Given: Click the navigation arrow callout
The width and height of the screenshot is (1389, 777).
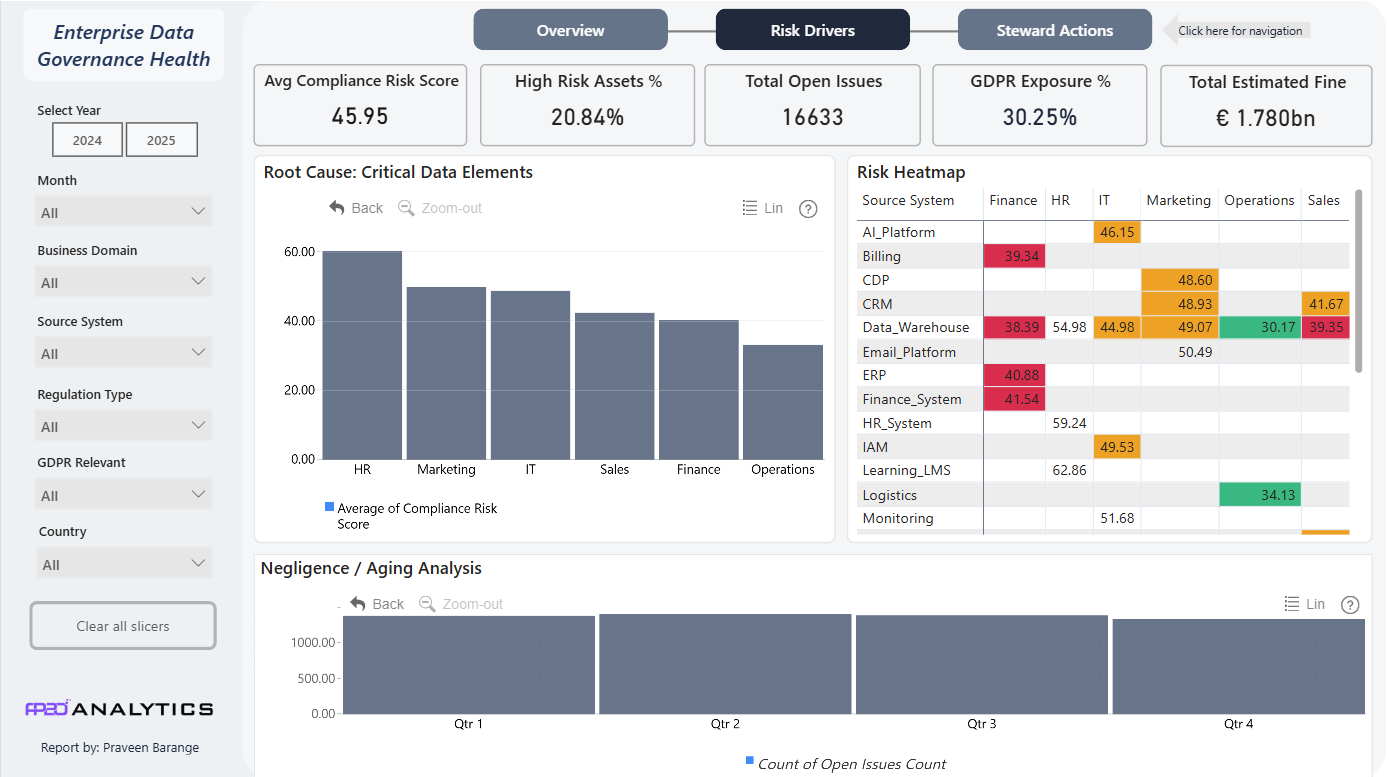Looking at the screenshot, I should click(x=1236, y=30).
